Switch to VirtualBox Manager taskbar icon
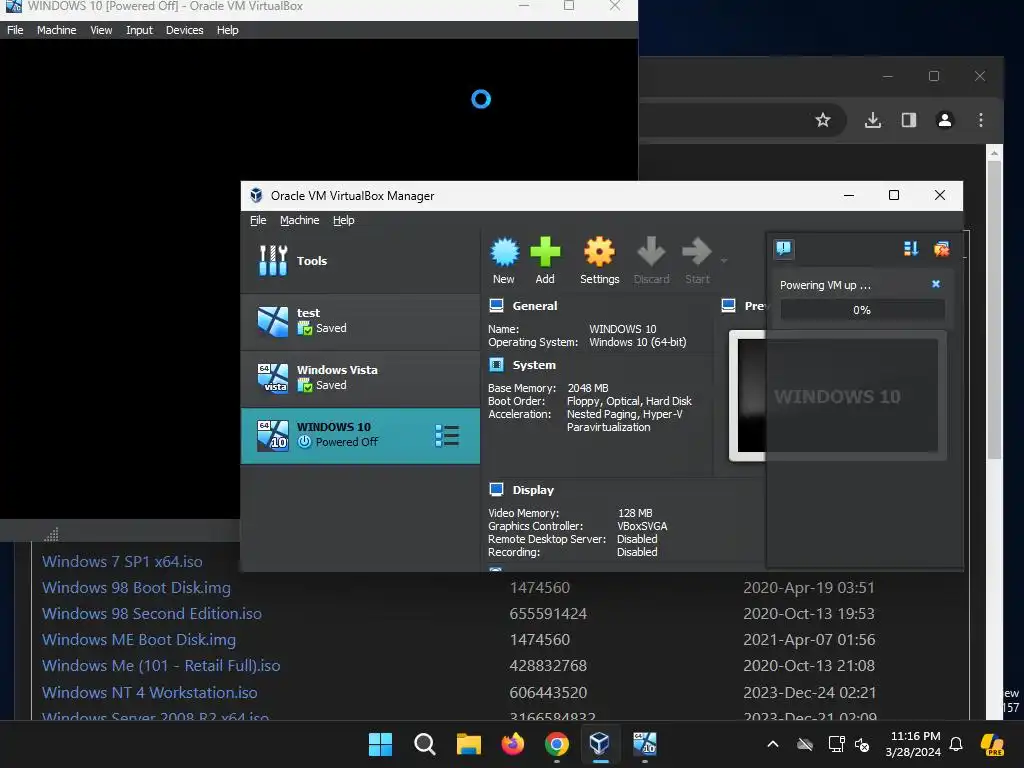 [x=600, y=744]
